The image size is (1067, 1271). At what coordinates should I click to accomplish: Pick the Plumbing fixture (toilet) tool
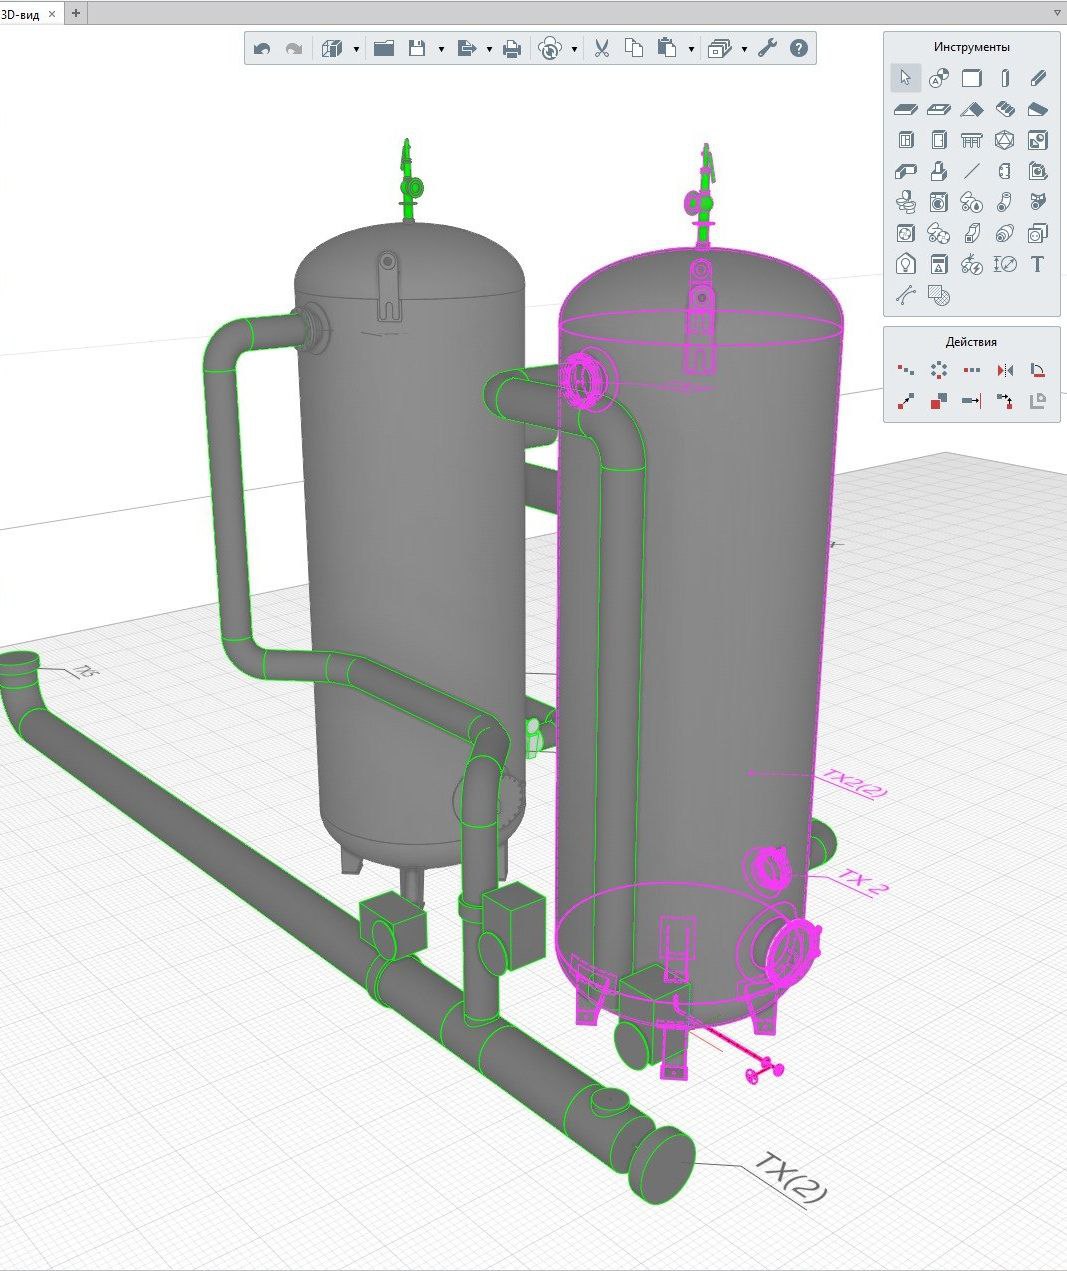point(905,202)
